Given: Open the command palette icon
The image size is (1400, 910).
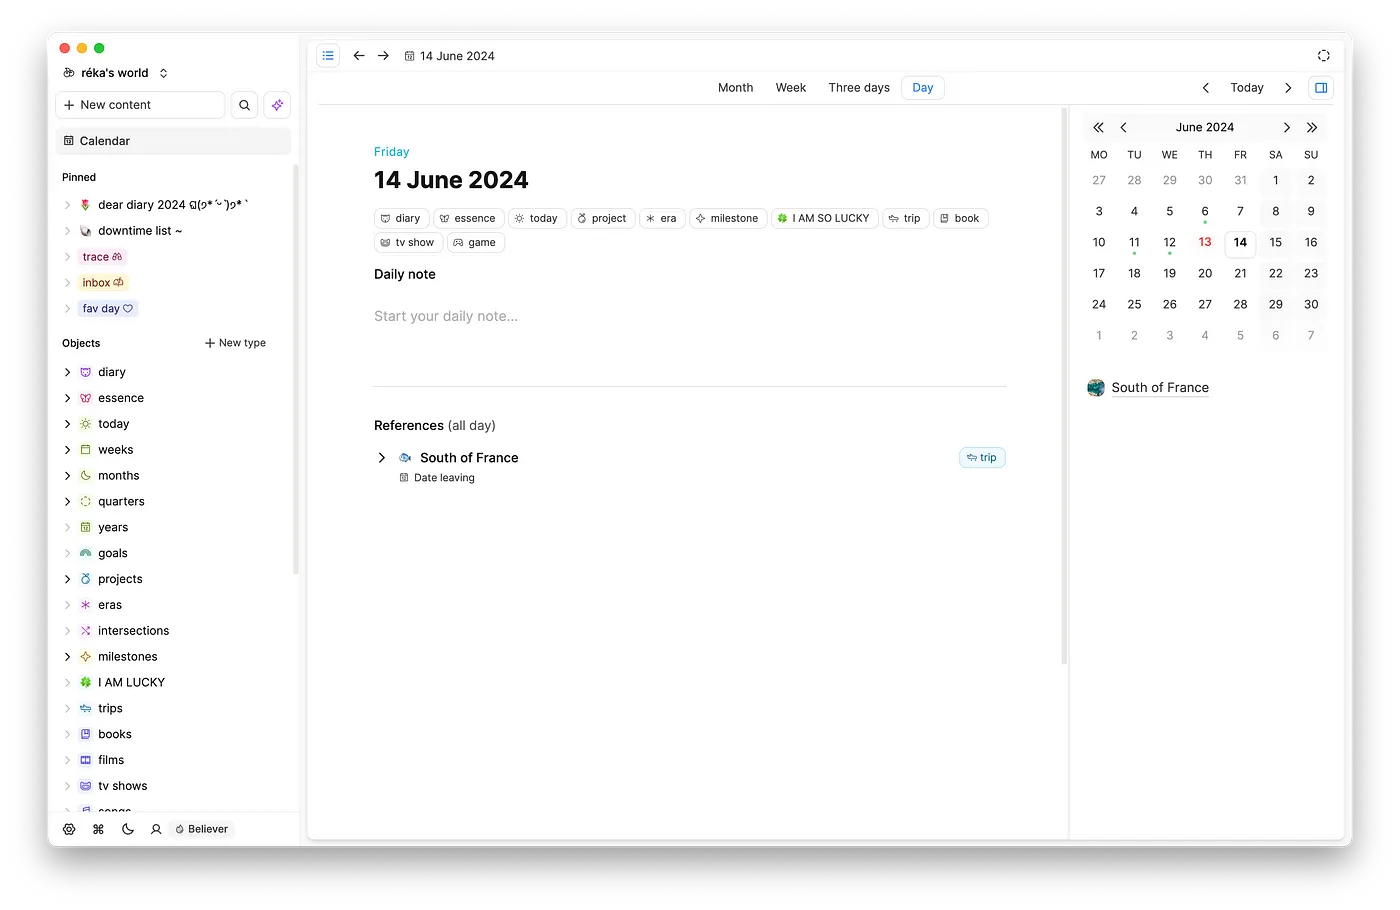Looking at the screenshot, I should click(x=98, y=829).
